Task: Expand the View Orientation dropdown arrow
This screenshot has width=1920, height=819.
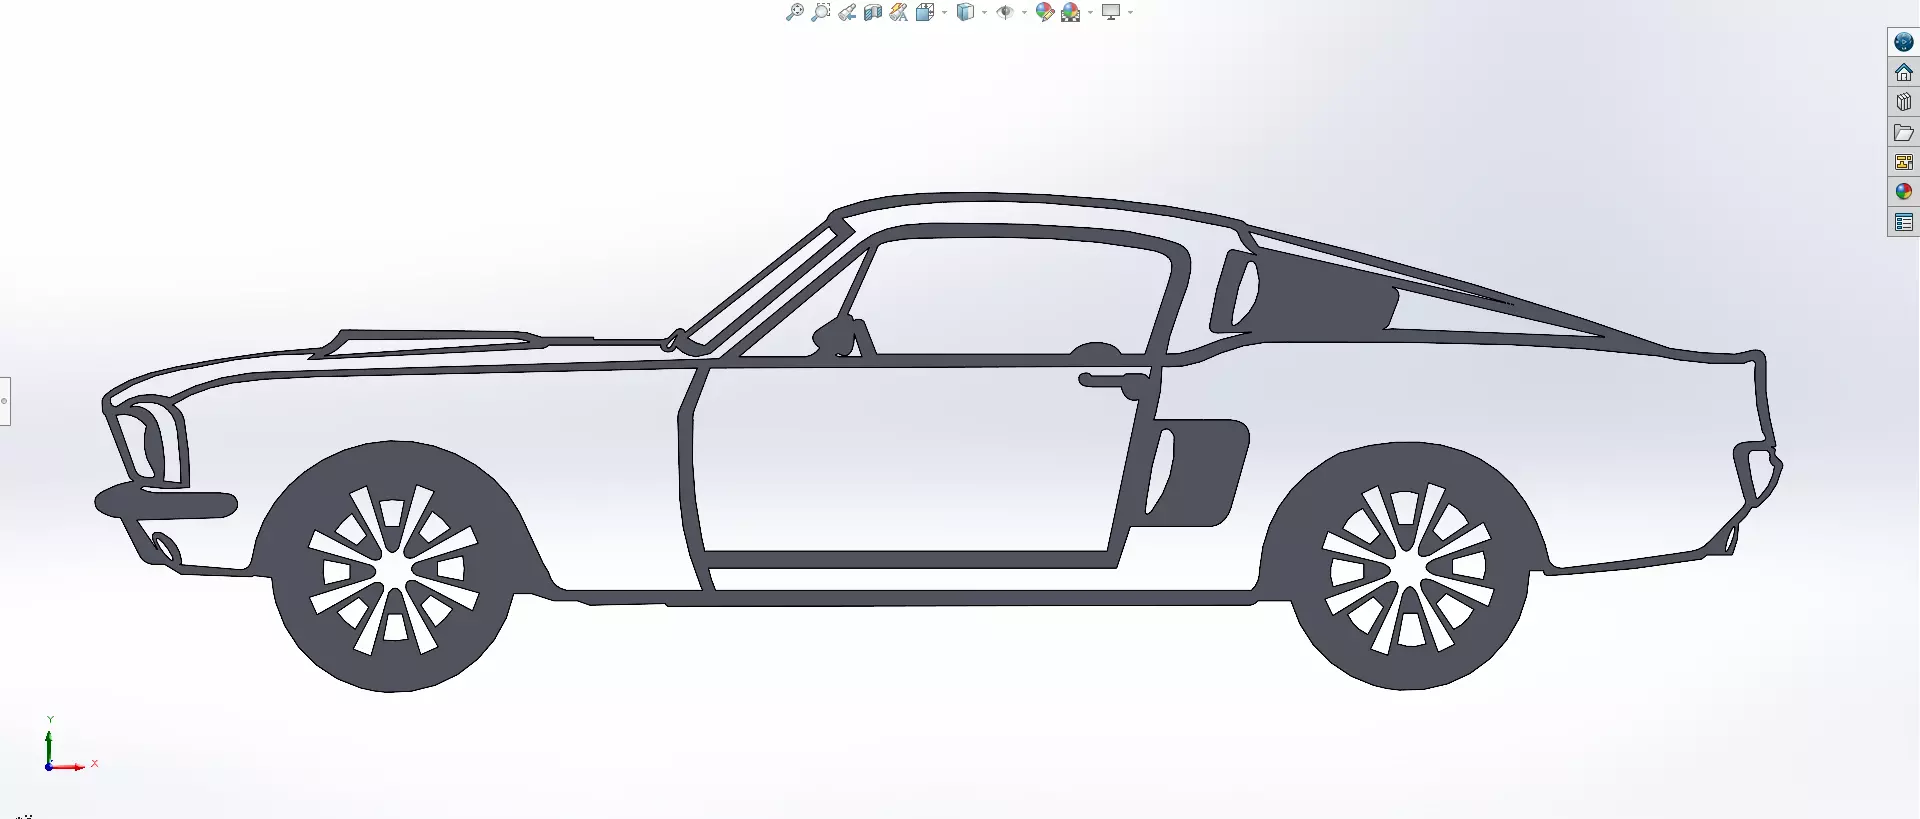Action: [944, 12]
